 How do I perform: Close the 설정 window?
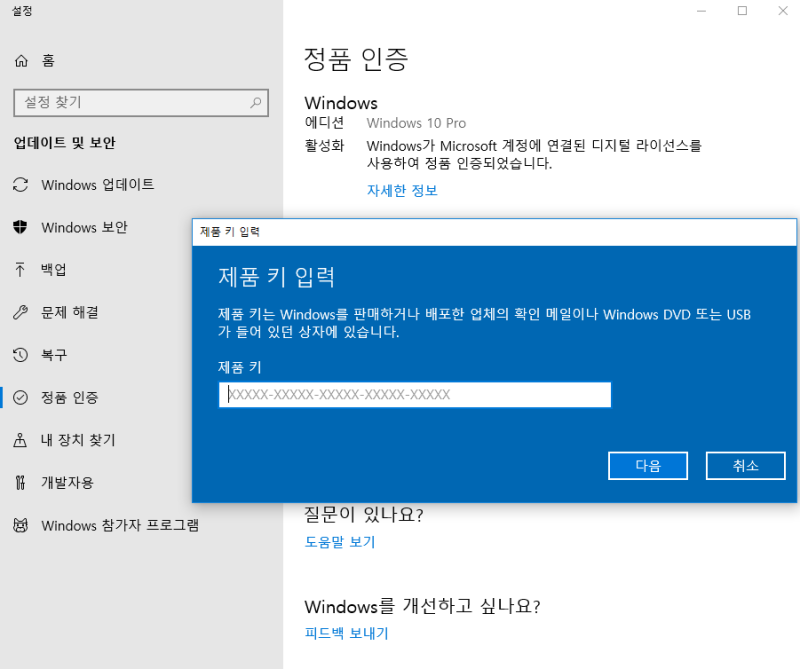click(783, 11)
